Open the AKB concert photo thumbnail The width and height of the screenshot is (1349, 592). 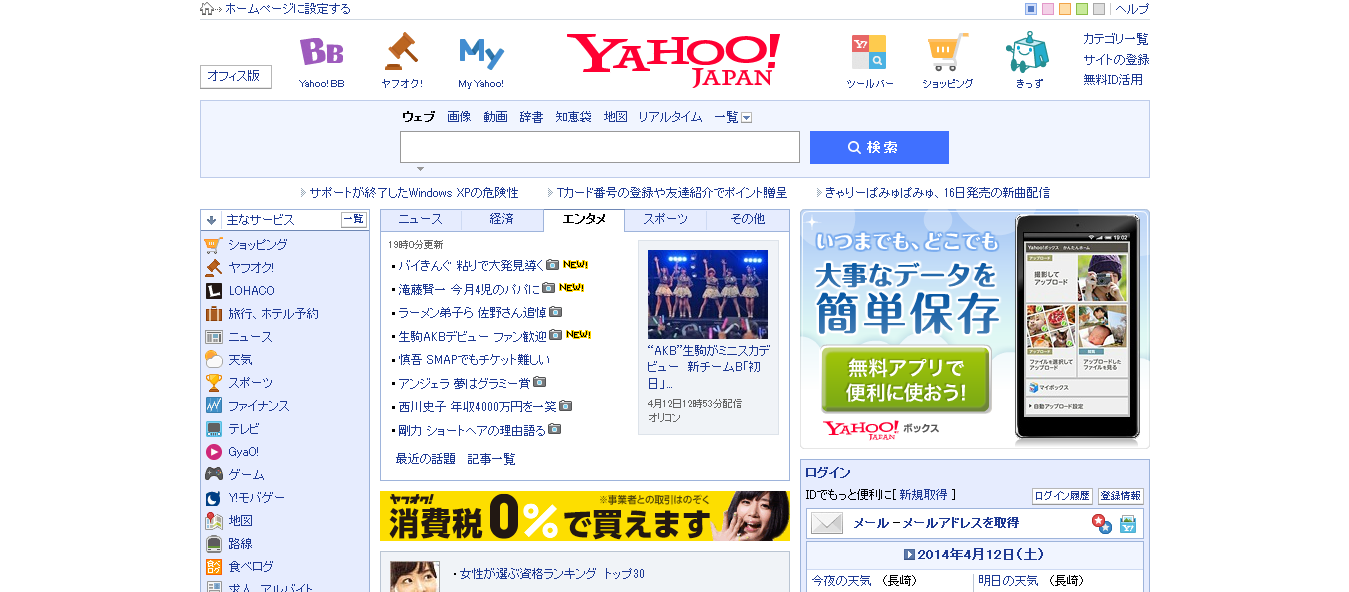click(x=708, y=295)
